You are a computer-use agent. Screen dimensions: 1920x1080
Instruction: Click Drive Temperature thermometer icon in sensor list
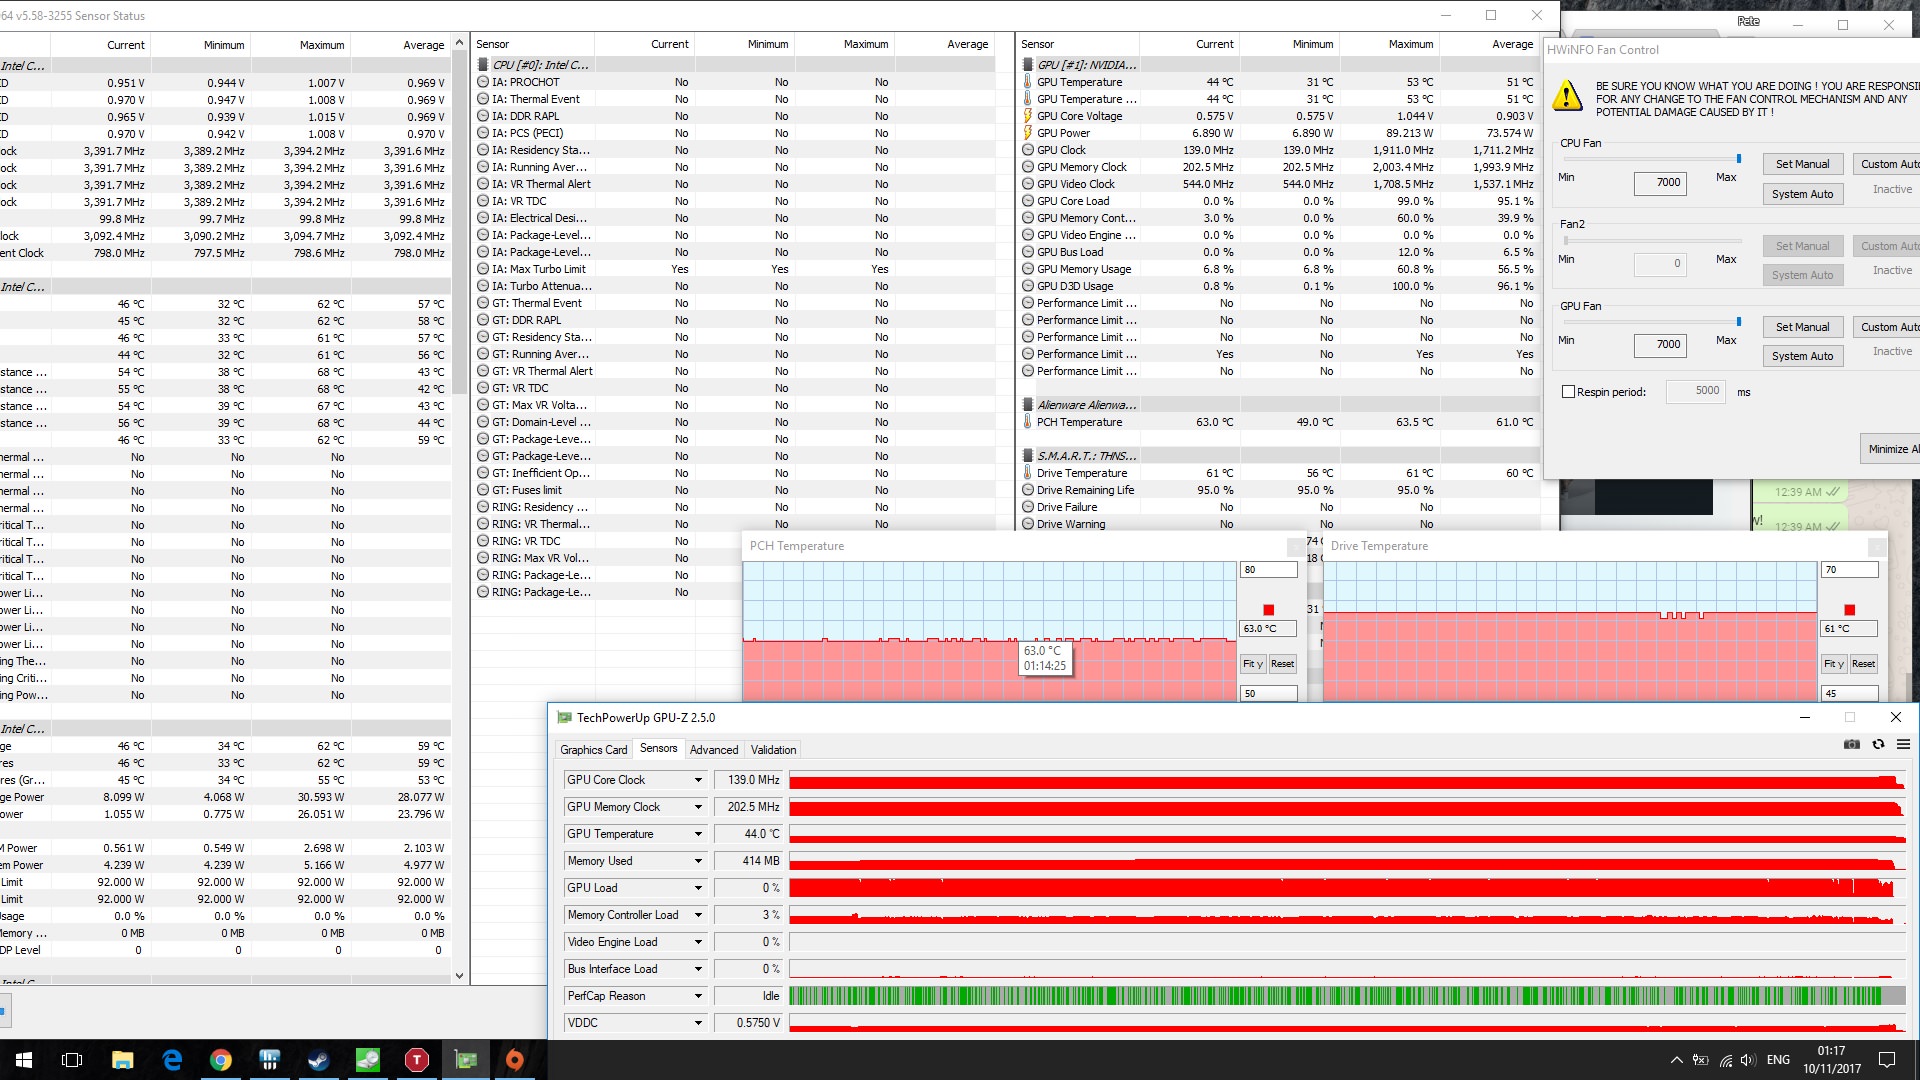click(x=1027, y=473)
